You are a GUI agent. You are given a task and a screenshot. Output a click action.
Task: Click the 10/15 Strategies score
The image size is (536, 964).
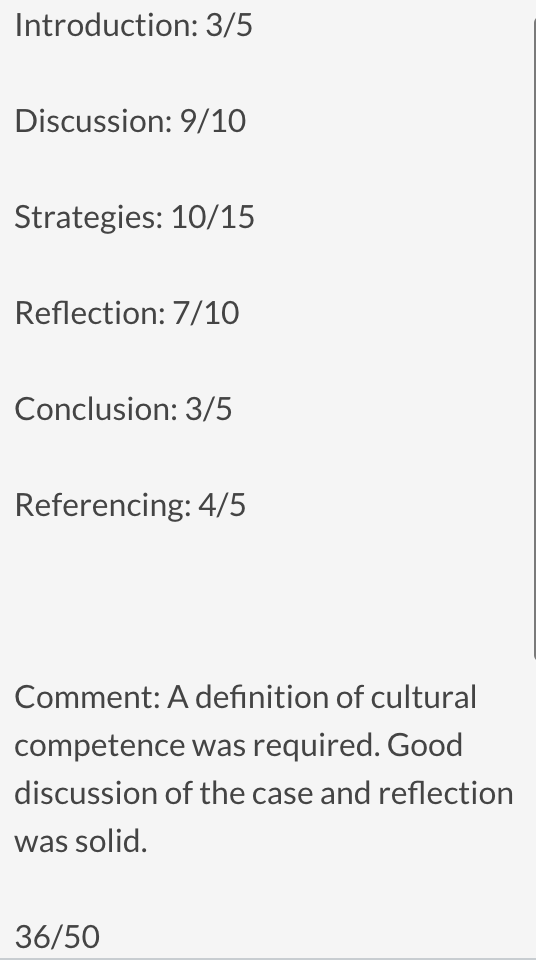click(x=213, y=217)
